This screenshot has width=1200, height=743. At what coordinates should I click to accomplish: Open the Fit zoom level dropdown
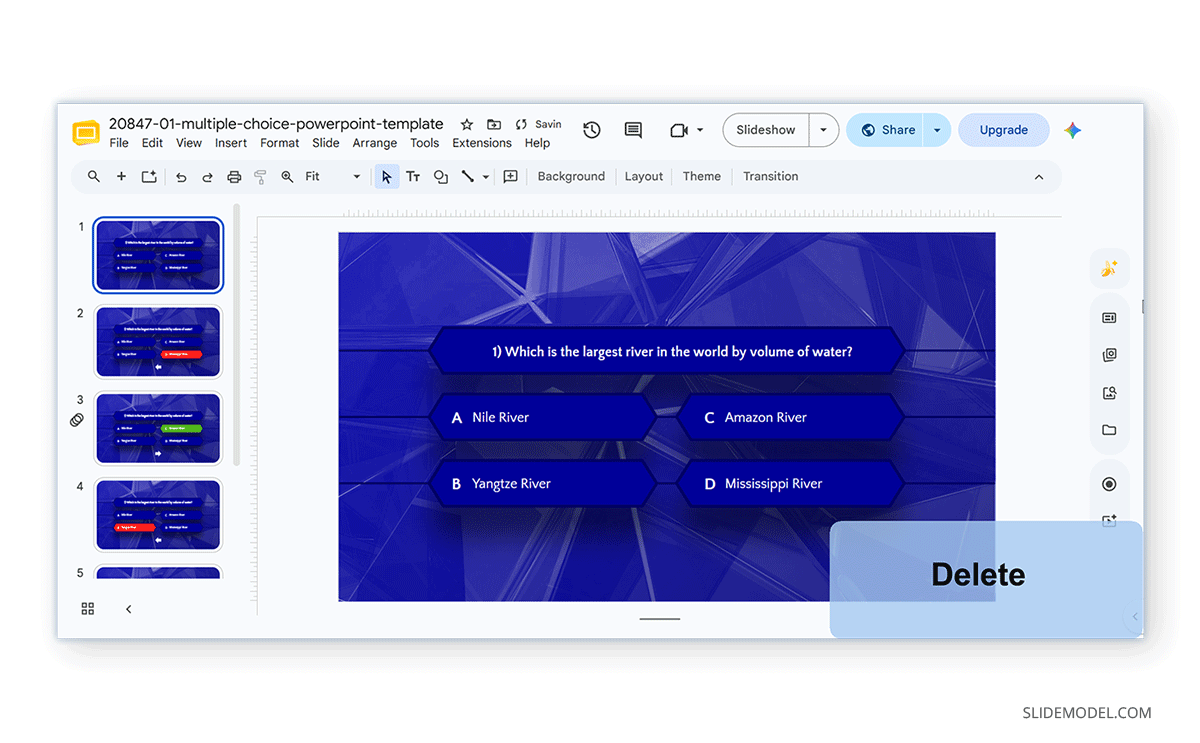333,177
